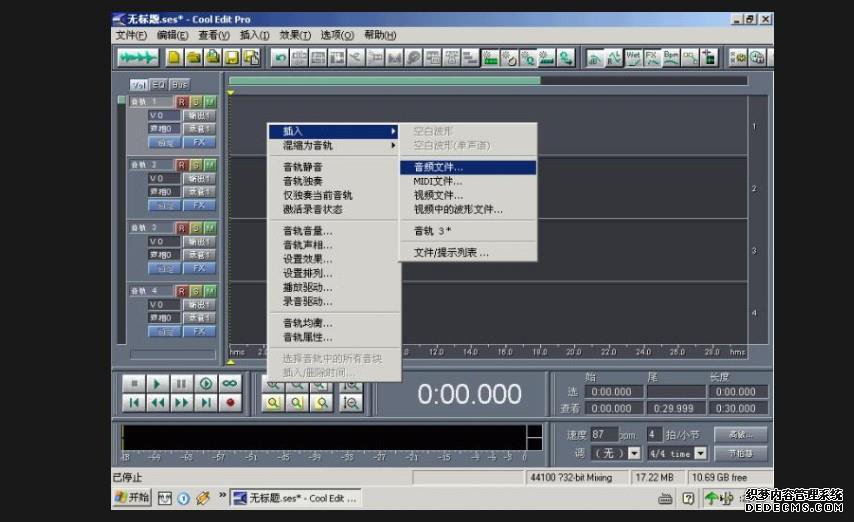Toggle solo S on track 2
This screenshot has width=854, height=522.
pyautogui.click(x=196, y=165)
